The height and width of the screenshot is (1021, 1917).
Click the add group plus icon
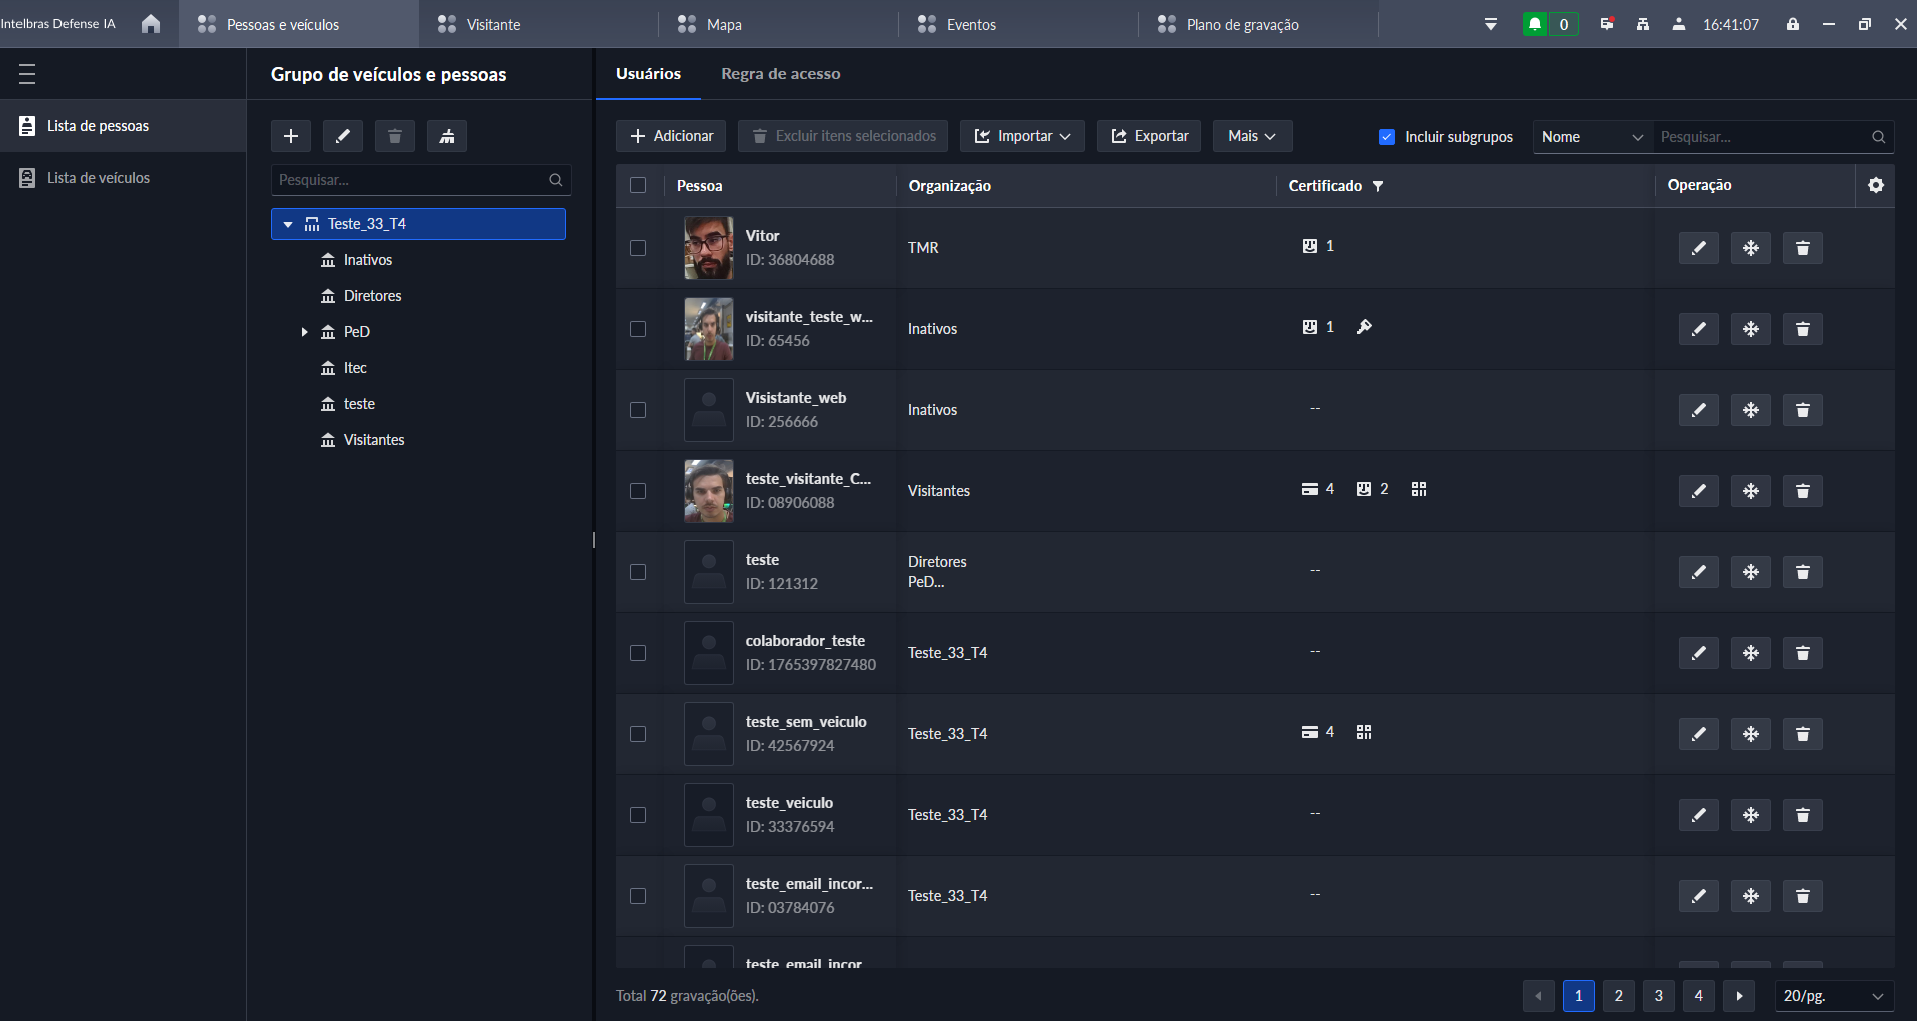pos(291,136)
